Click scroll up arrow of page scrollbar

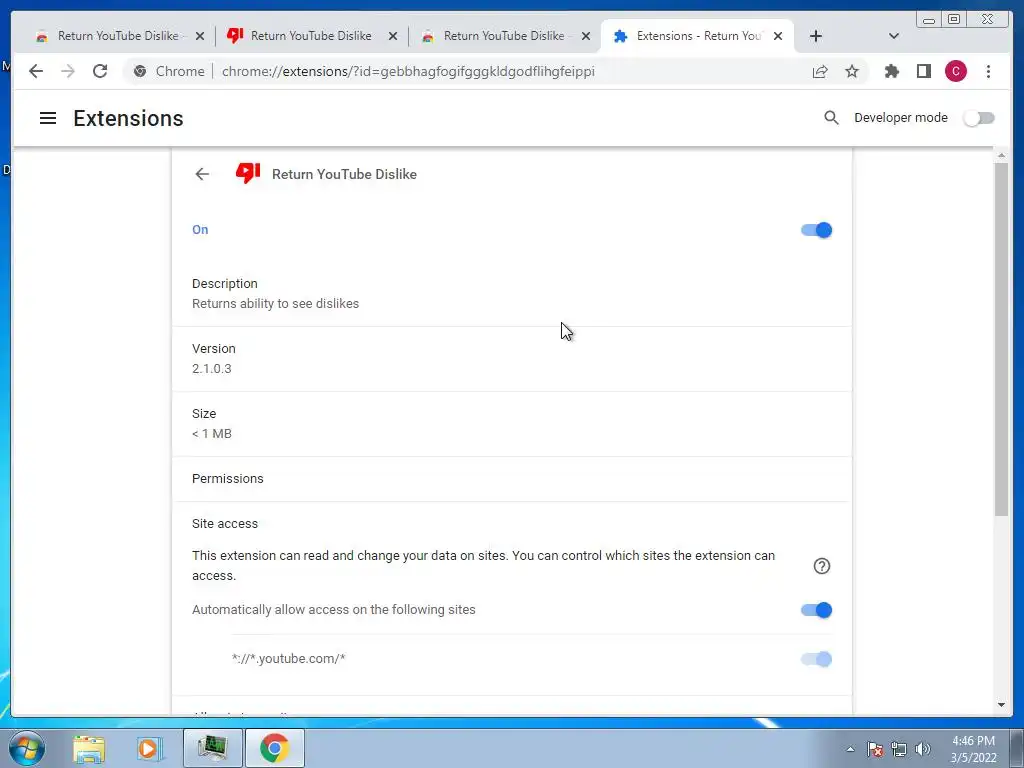pyautogui.click(x=1001, y=155)
